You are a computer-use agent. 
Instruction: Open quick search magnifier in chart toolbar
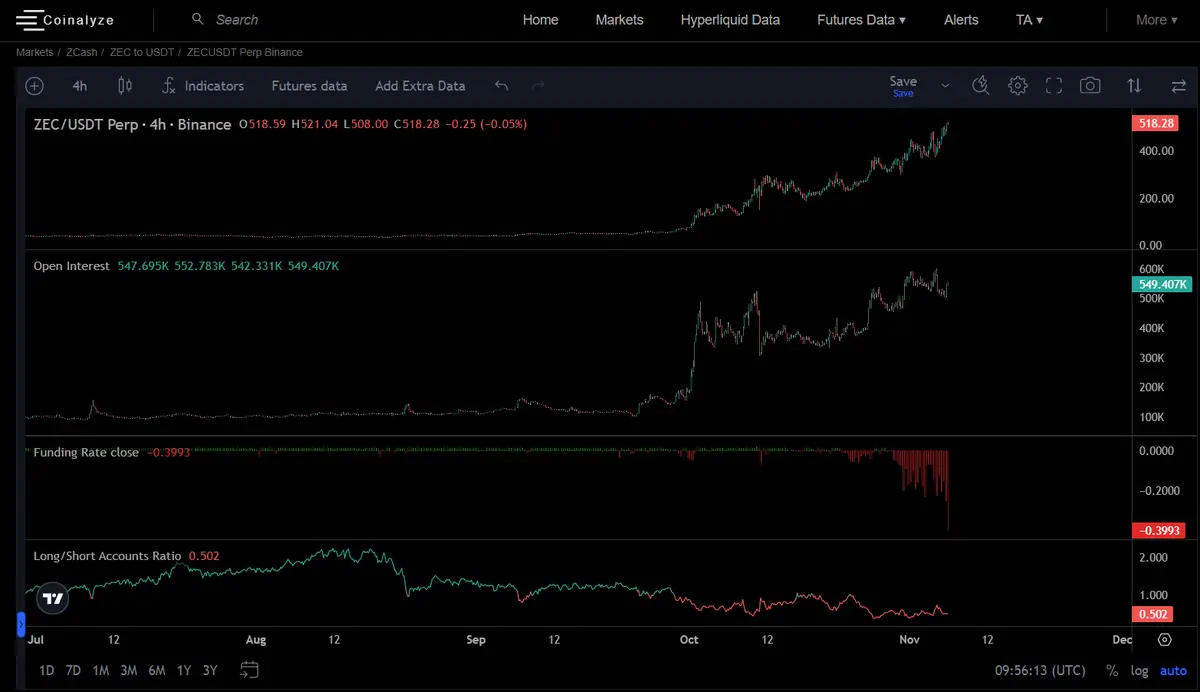click(981, 86)
